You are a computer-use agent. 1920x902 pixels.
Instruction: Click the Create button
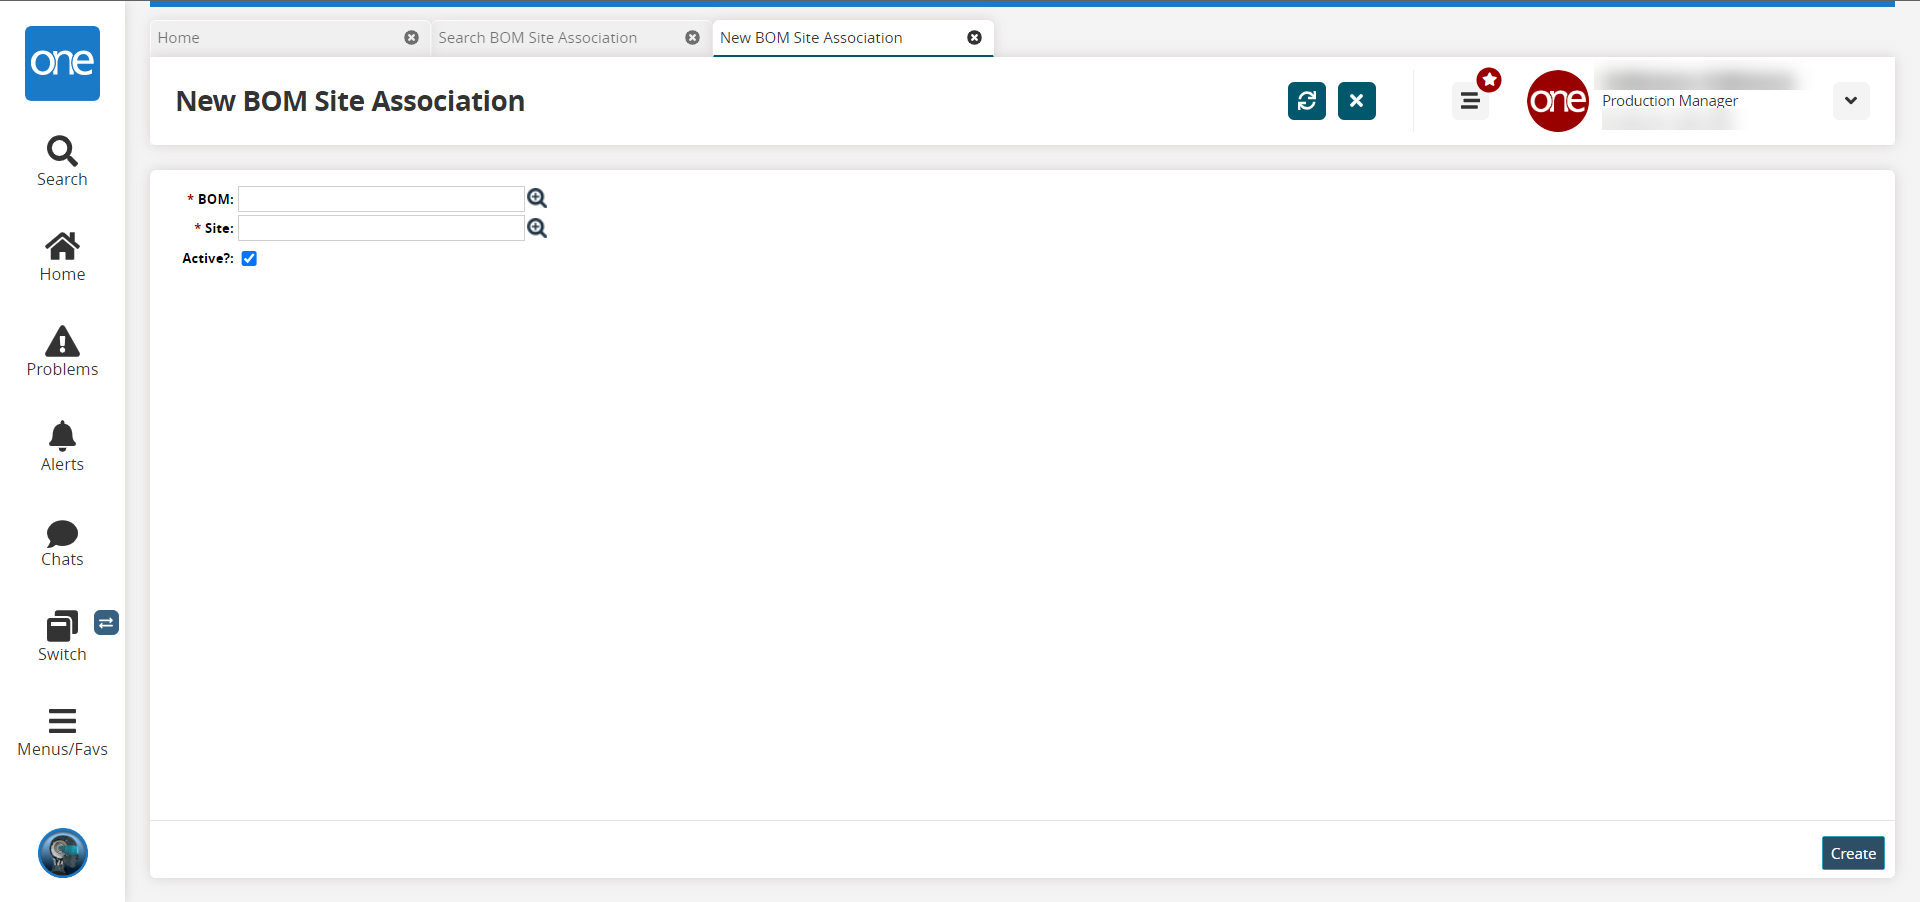click(1853, 853)
